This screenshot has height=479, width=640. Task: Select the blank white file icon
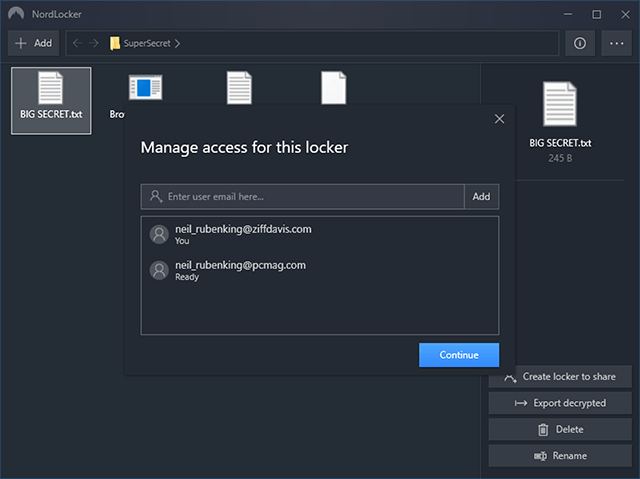(x=333, y=88)
